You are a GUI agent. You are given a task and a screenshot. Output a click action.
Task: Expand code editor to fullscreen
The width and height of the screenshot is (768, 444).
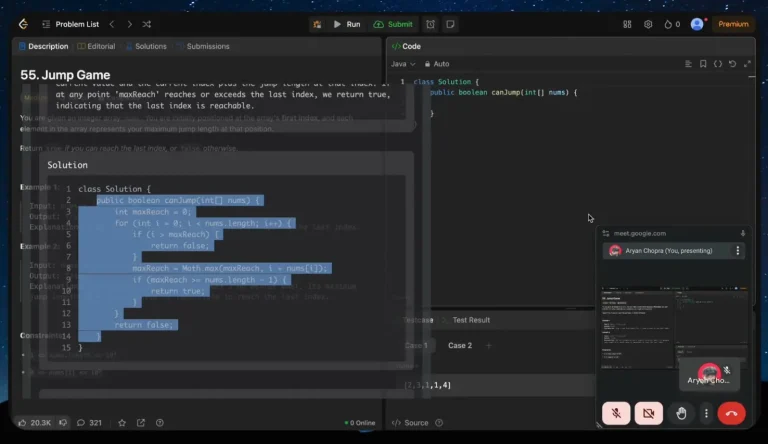tap(747, 64)
